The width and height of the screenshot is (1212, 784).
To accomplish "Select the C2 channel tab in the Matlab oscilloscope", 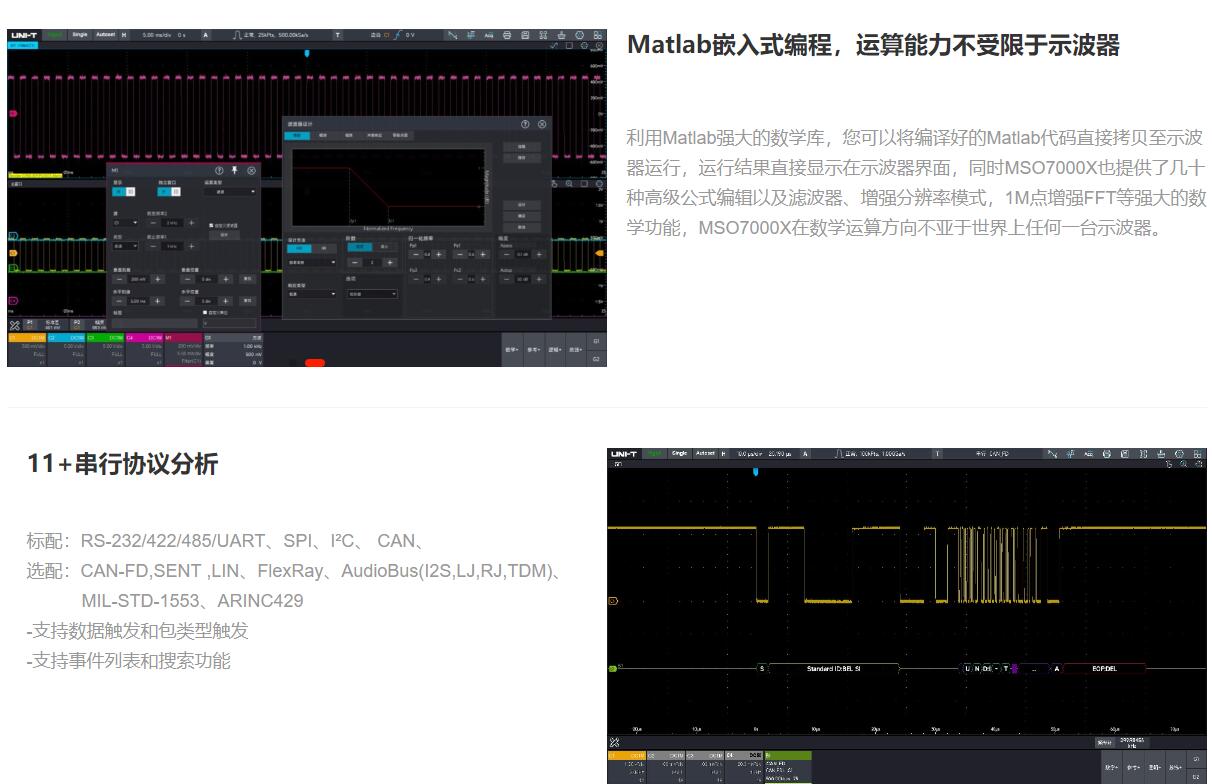I will (66, 338).
